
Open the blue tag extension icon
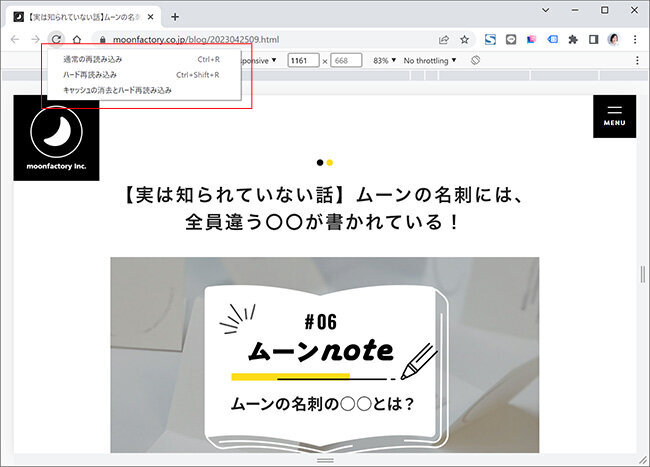552,39
